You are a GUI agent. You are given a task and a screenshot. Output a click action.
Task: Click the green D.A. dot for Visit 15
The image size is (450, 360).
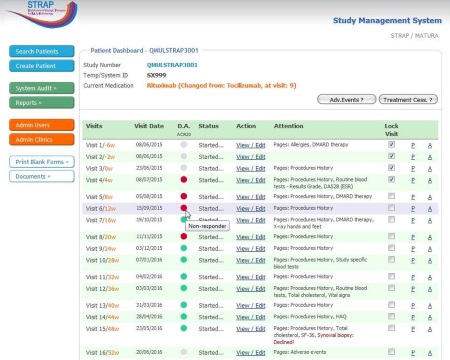coord(184,328)
